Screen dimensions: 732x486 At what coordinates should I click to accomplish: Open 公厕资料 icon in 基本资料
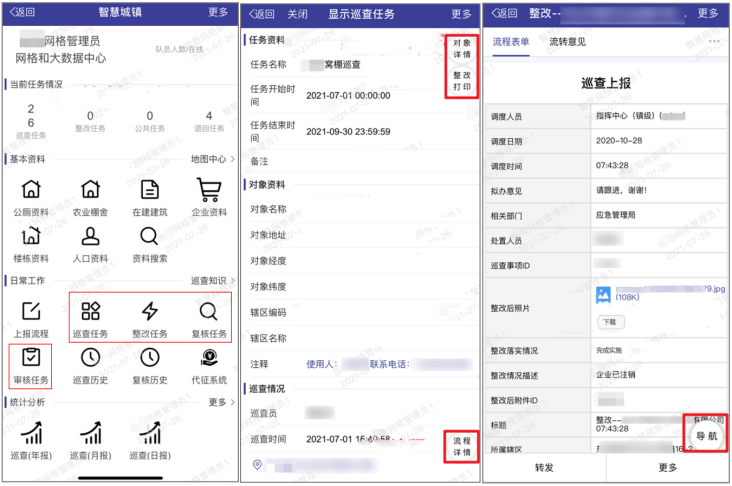[x=31, y=189]
